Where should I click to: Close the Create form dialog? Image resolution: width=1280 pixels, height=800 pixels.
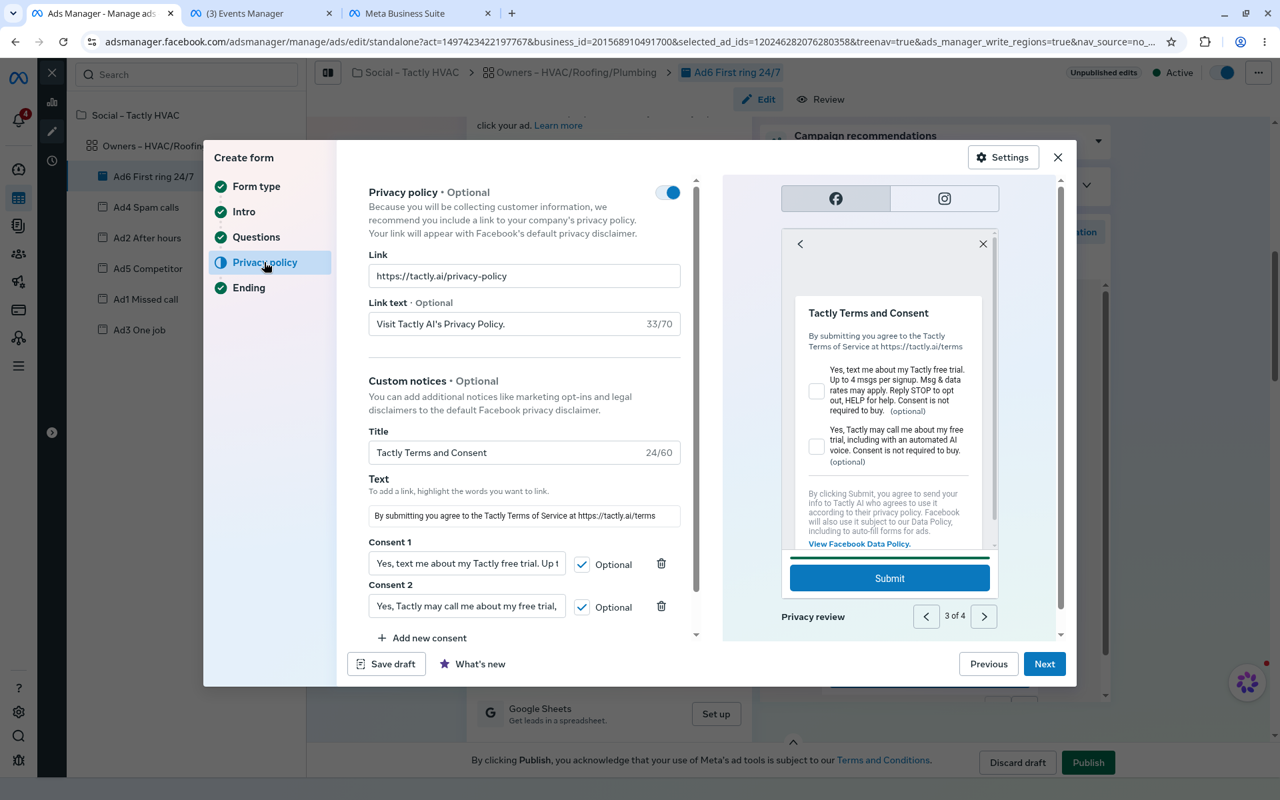1058,157
